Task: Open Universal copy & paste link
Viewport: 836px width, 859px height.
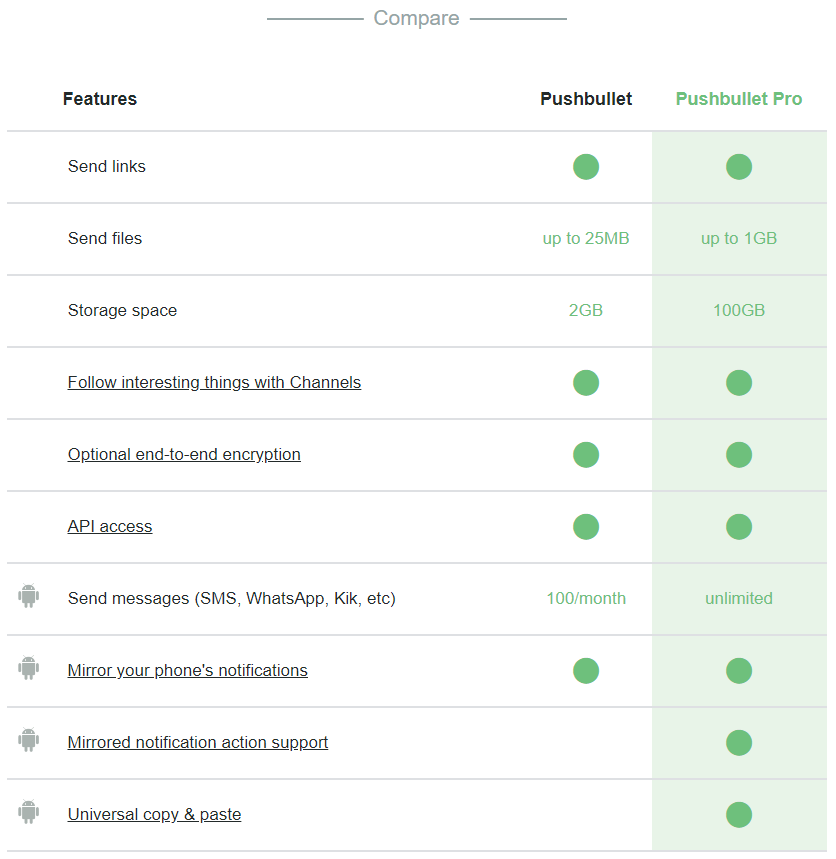Action: point(154,815)
